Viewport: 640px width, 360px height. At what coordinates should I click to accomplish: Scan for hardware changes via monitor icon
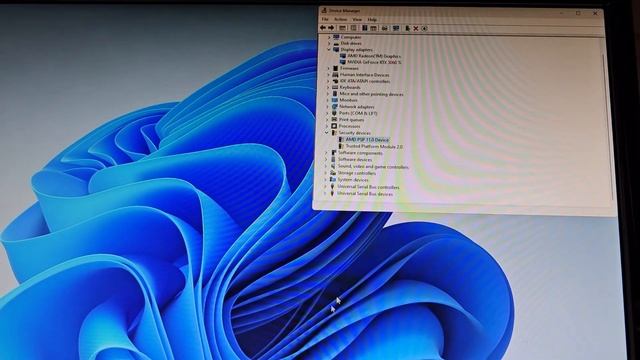pos(396,28)
